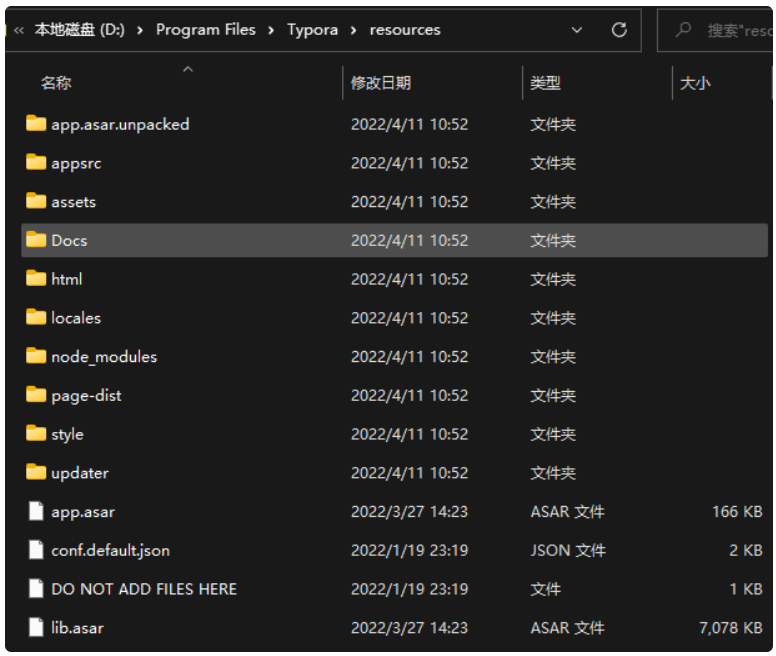Select the node_modules folder name
The width and height of the screenshot is (776, 656).
[x=104, y=357]
